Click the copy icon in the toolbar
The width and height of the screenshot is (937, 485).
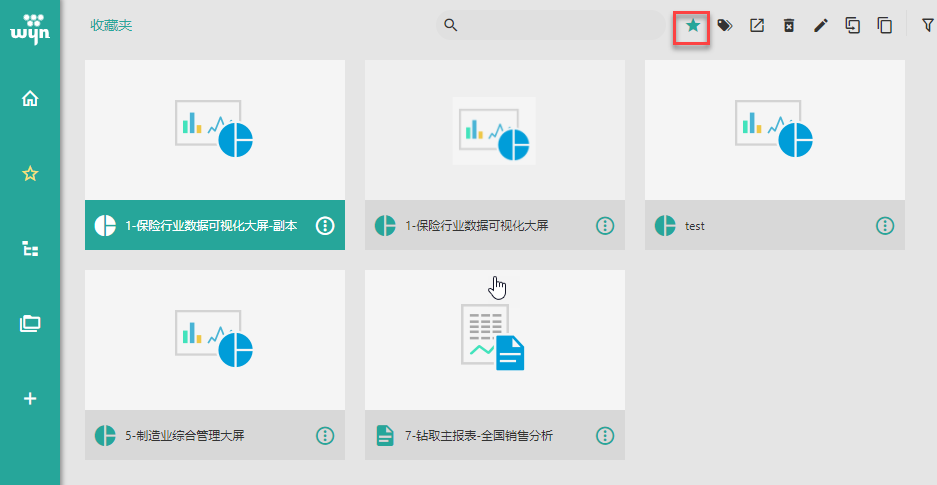coord(885,26)
